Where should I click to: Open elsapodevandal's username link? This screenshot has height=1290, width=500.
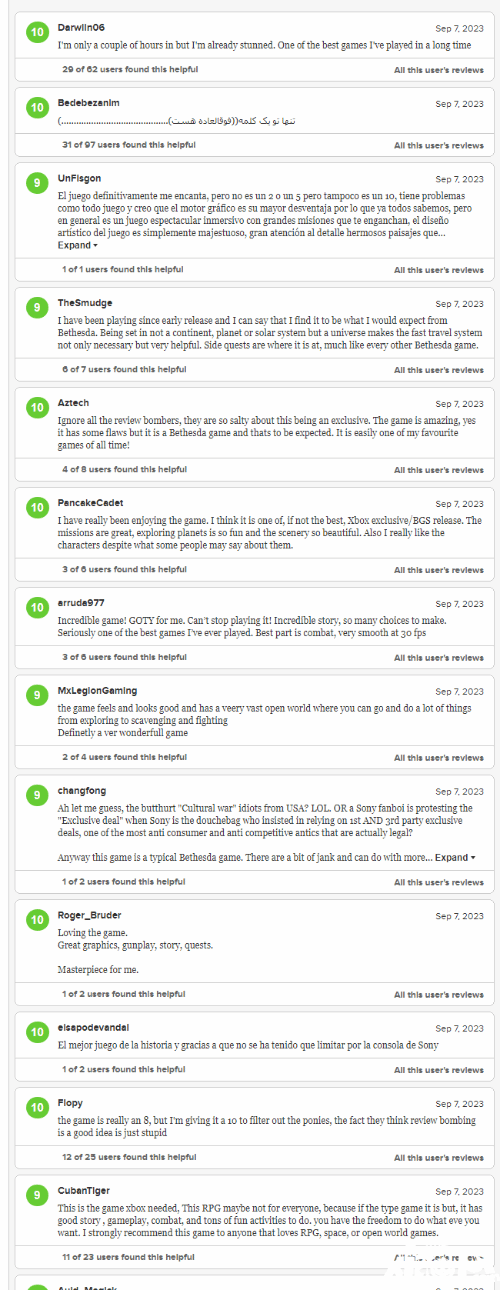tap(93, 1028)
